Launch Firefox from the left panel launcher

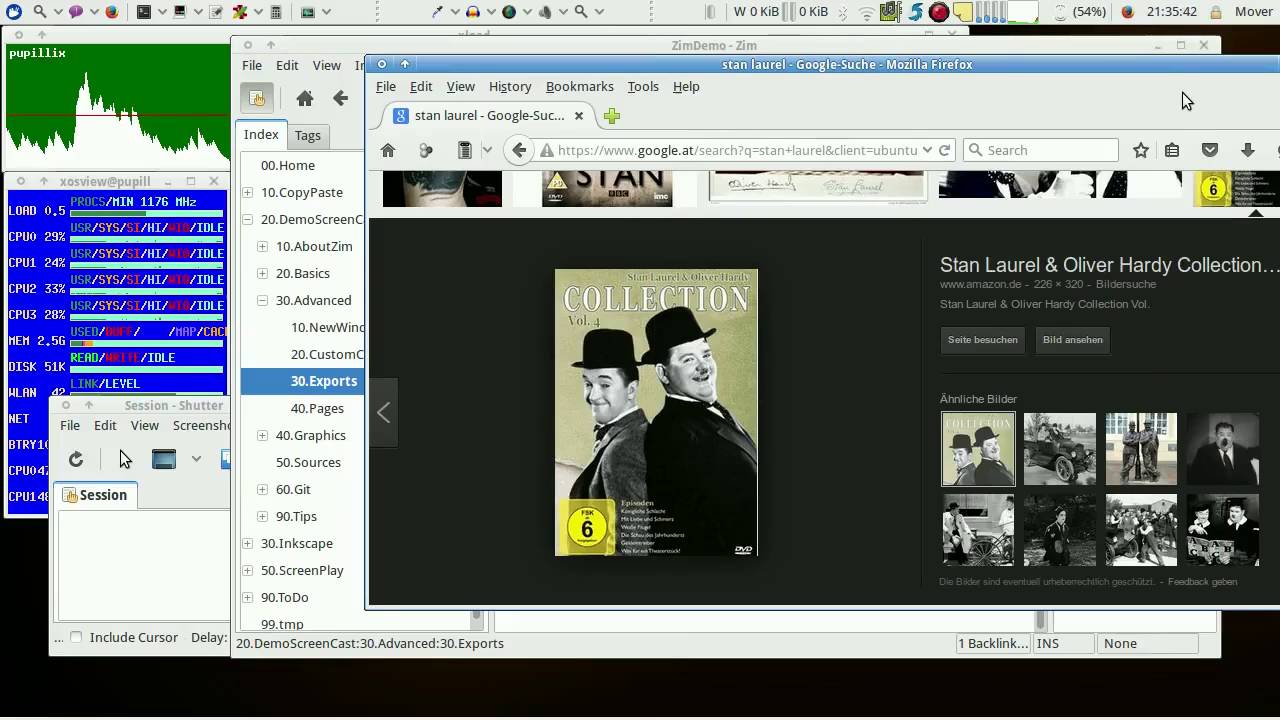click(112, 12)
